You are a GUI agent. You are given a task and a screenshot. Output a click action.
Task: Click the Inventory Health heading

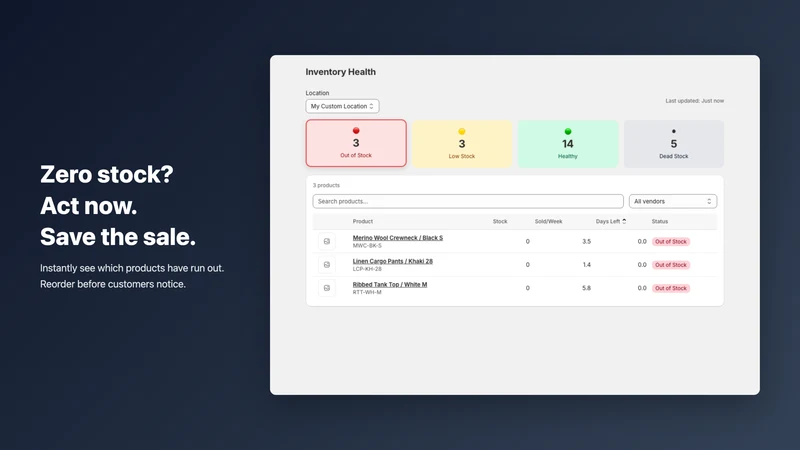[x=340, y=72]
